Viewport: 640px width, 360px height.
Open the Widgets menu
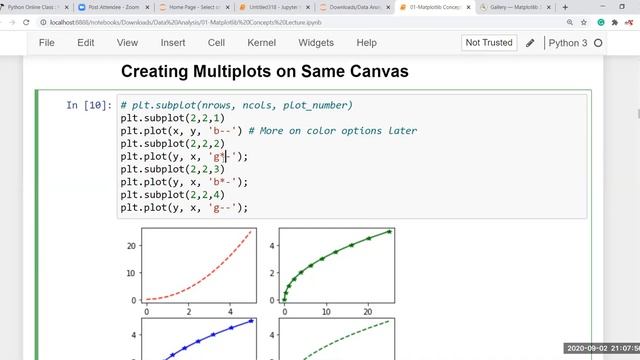tap(316, 42)
